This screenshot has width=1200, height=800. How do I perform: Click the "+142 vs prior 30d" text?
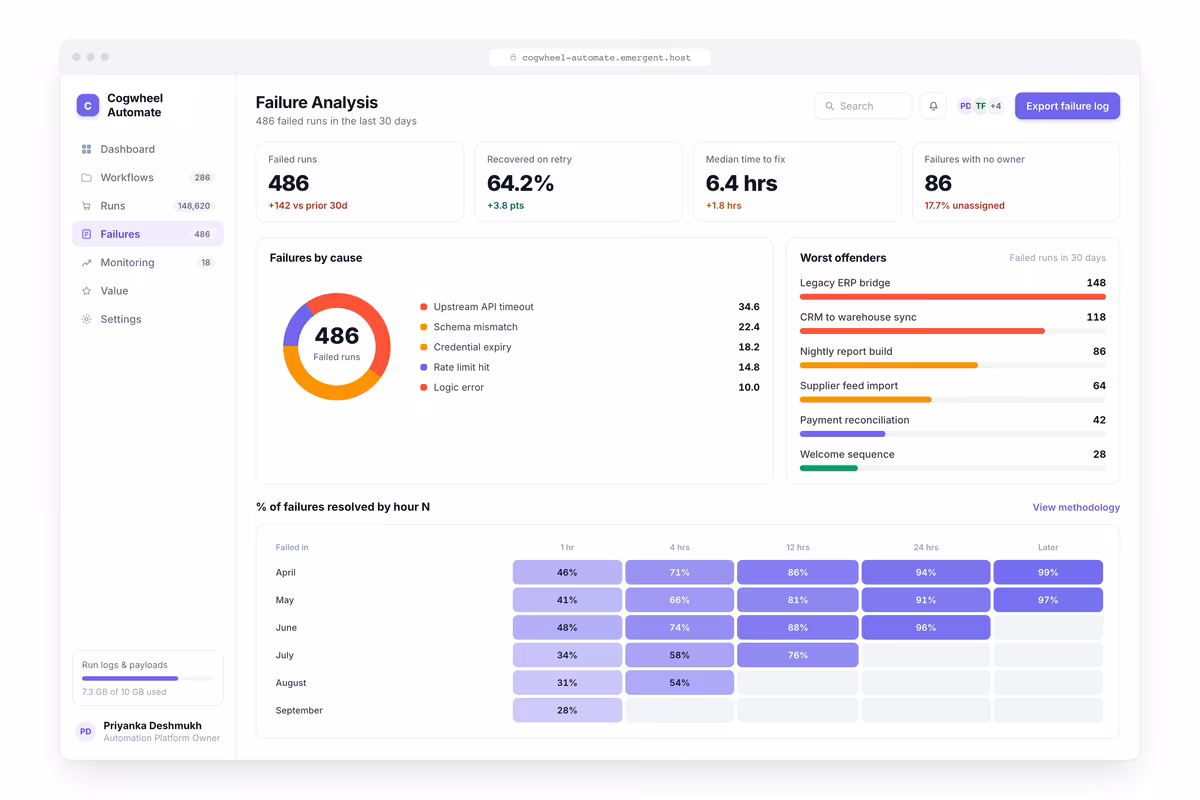pos(308,206)
